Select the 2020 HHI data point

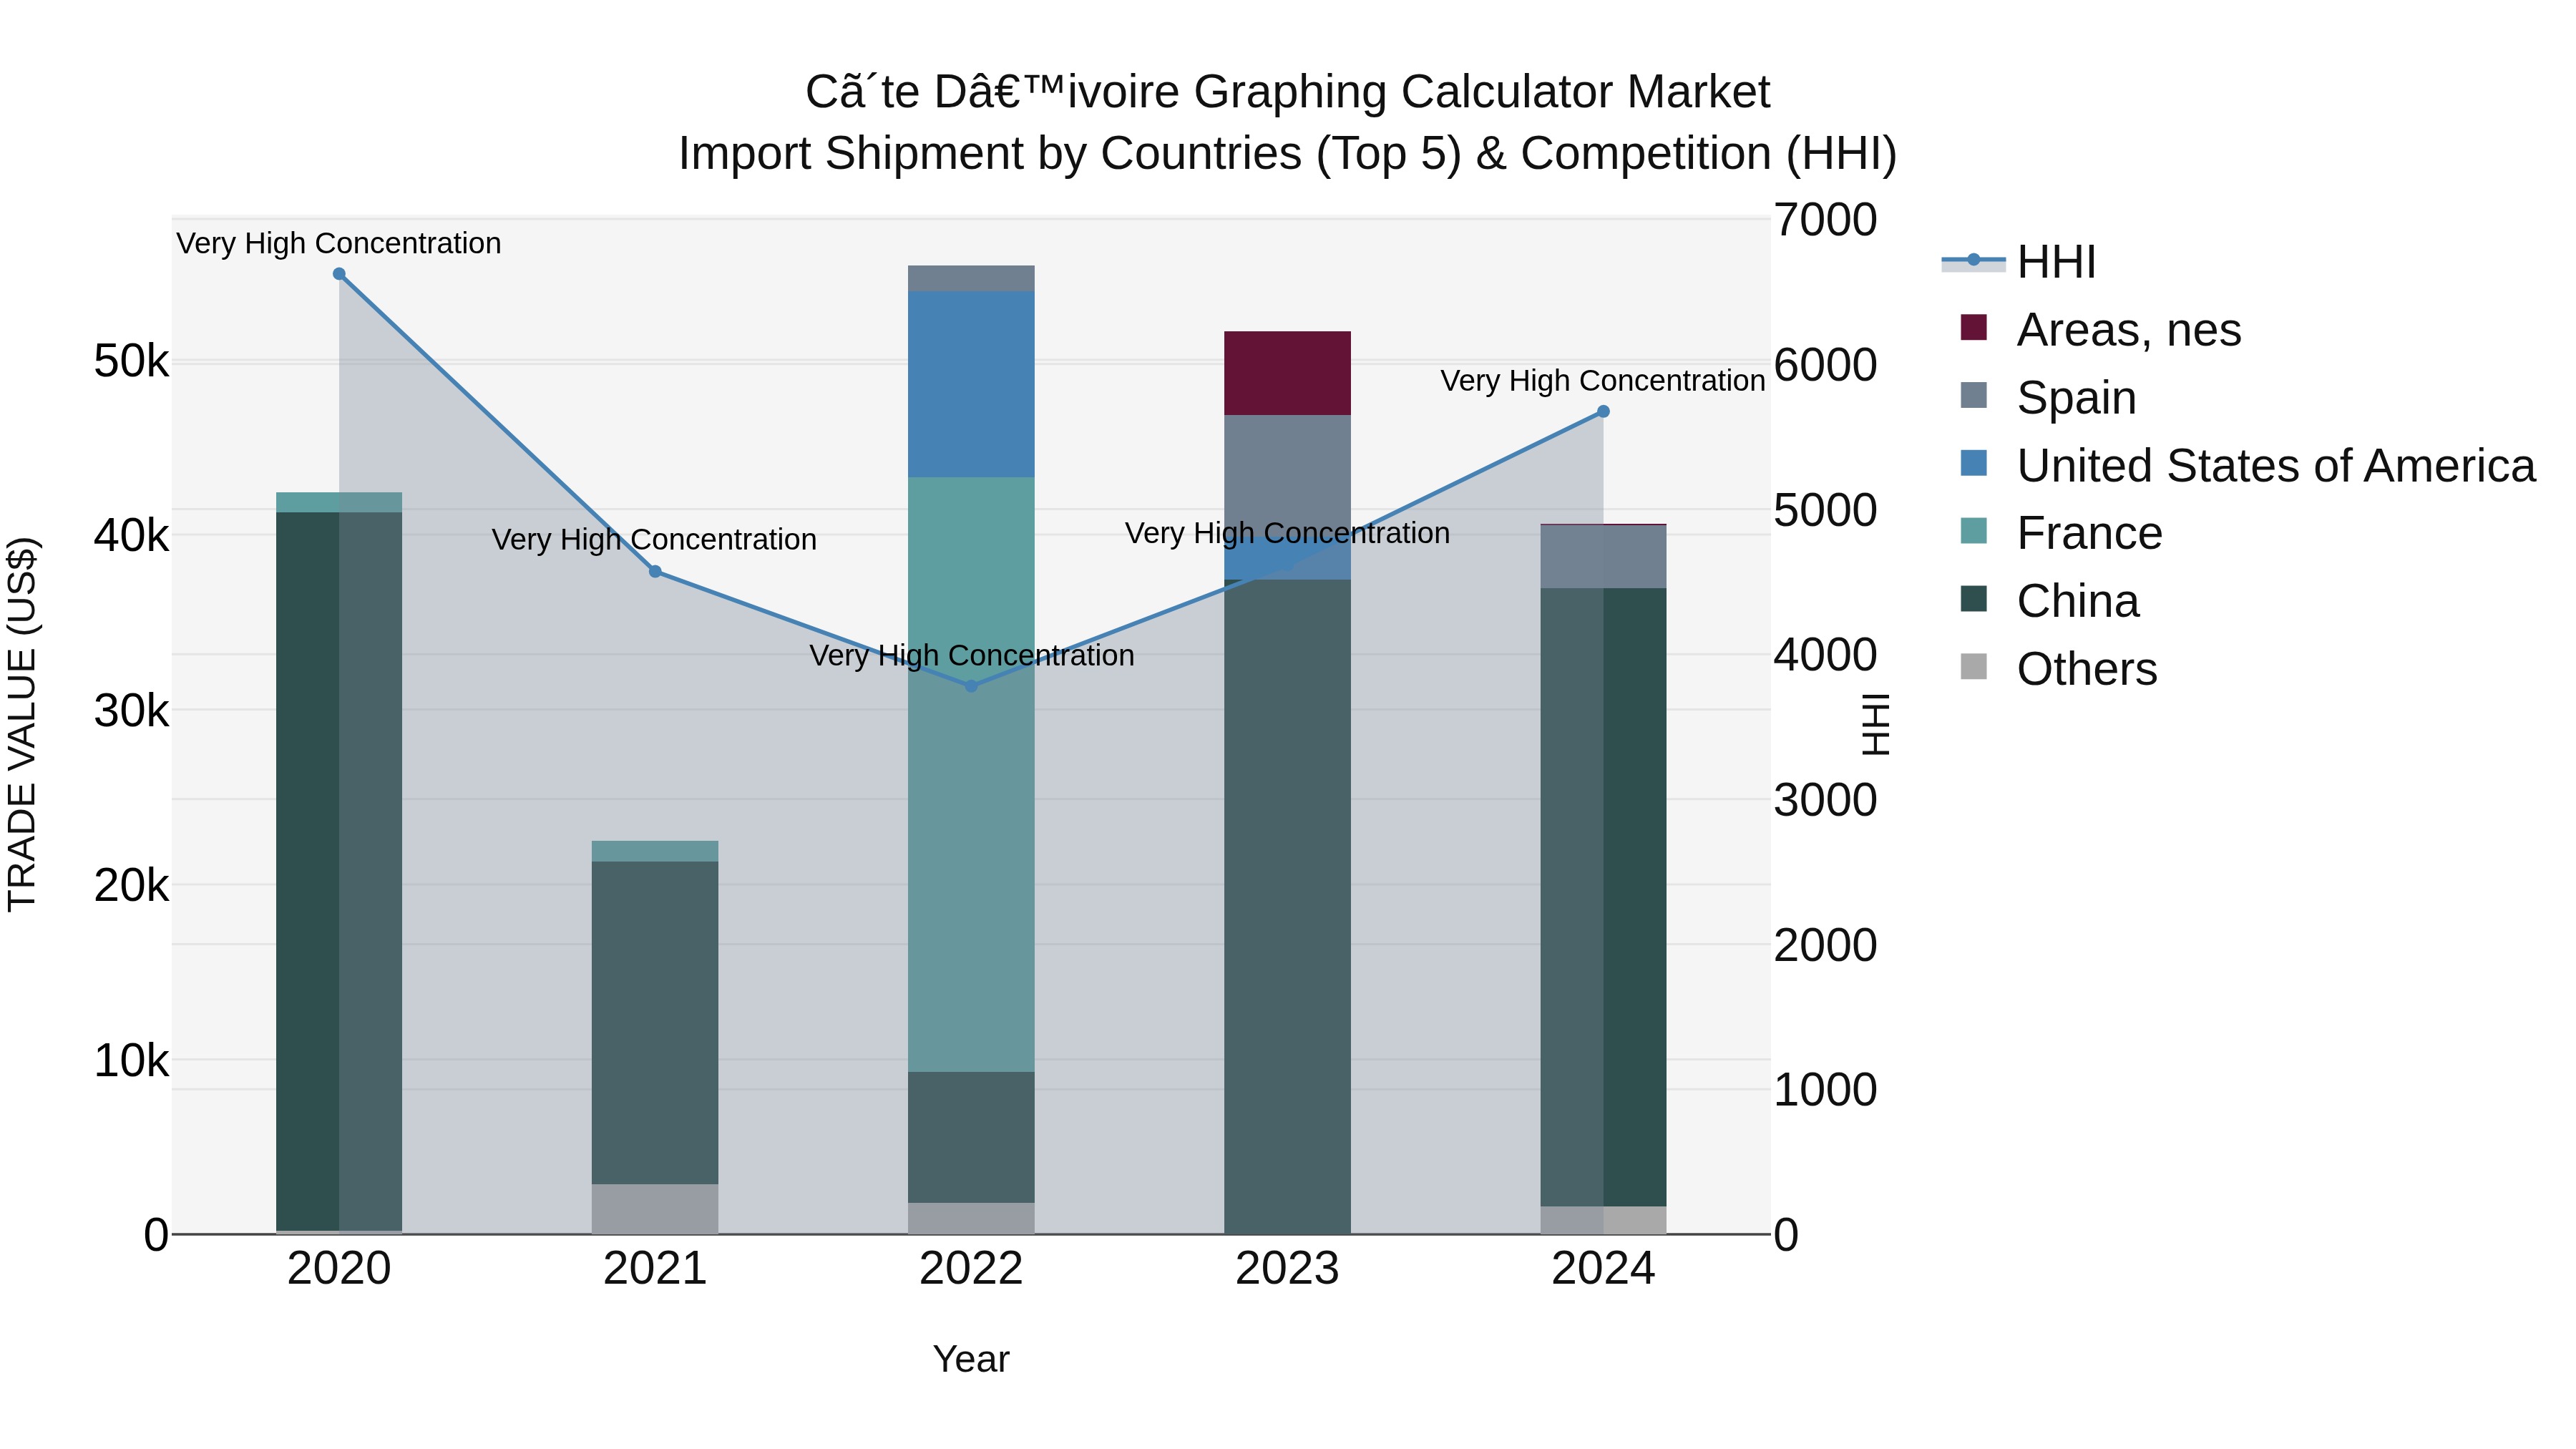tap(339, 274)
